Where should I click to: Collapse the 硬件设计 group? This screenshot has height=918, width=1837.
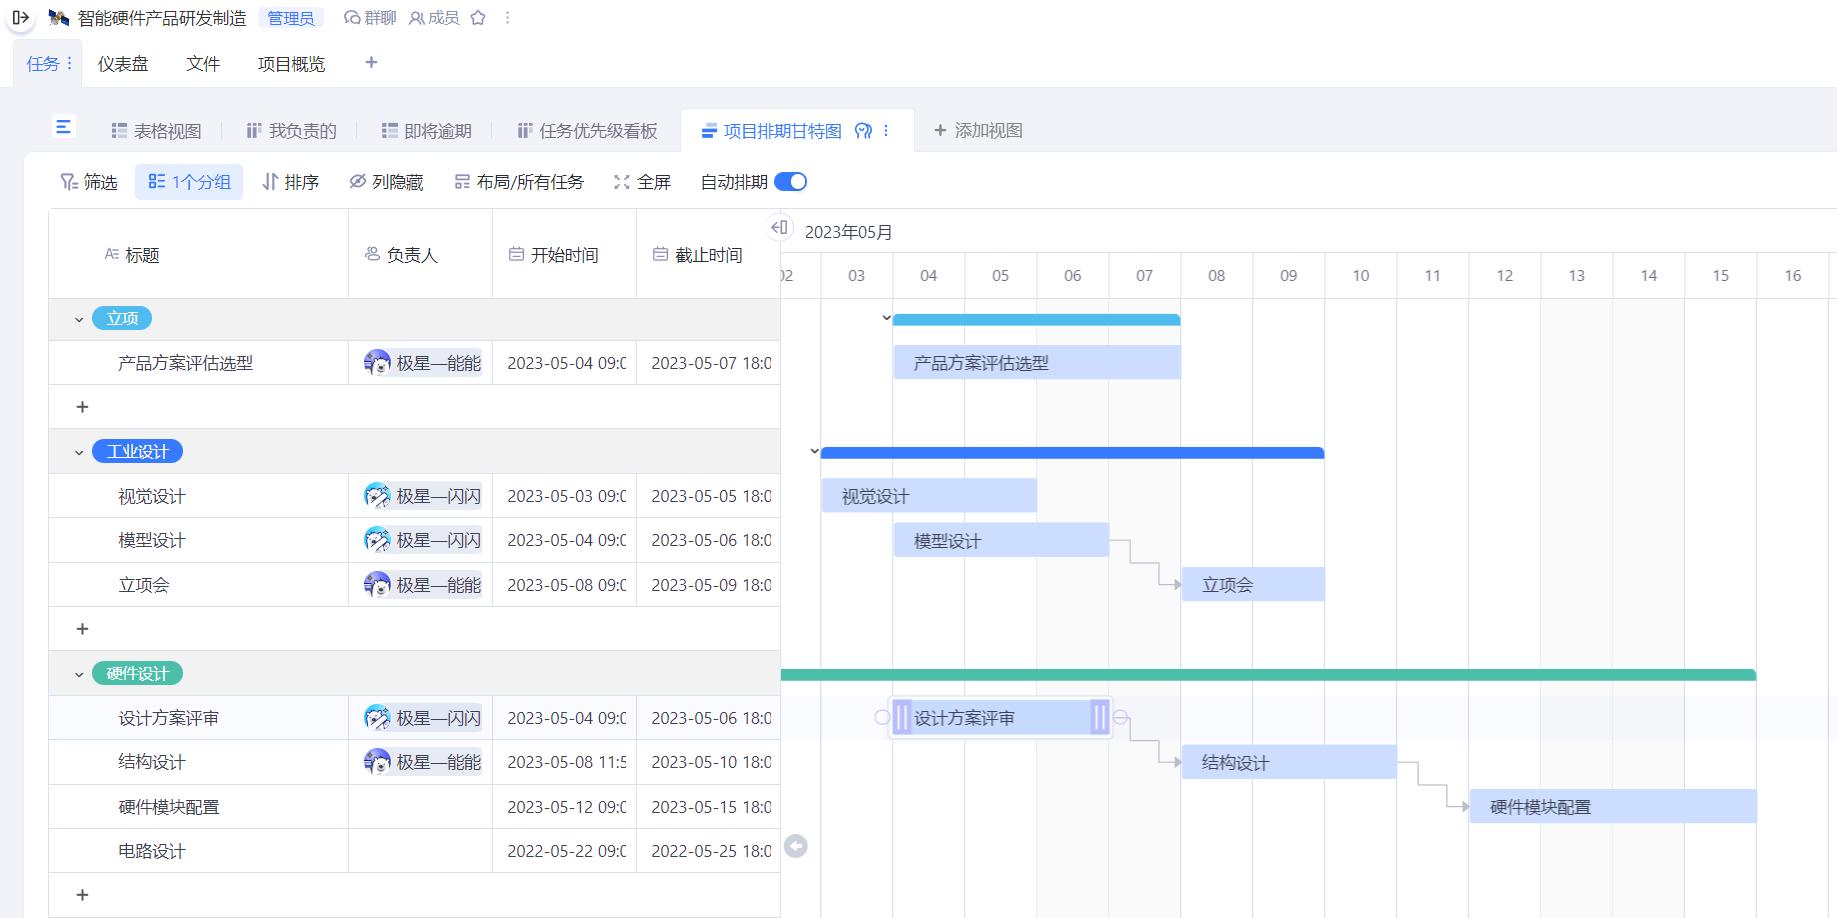[78, 673]
